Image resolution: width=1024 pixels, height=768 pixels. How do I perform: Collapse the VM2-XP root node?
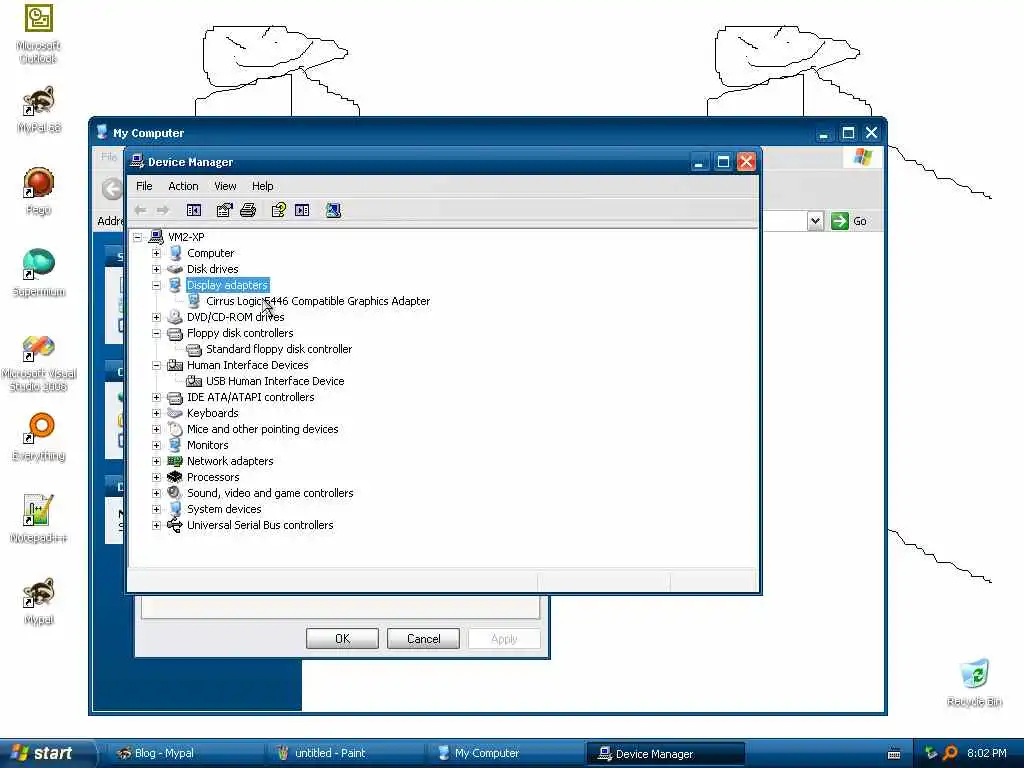tap(138, 237)
